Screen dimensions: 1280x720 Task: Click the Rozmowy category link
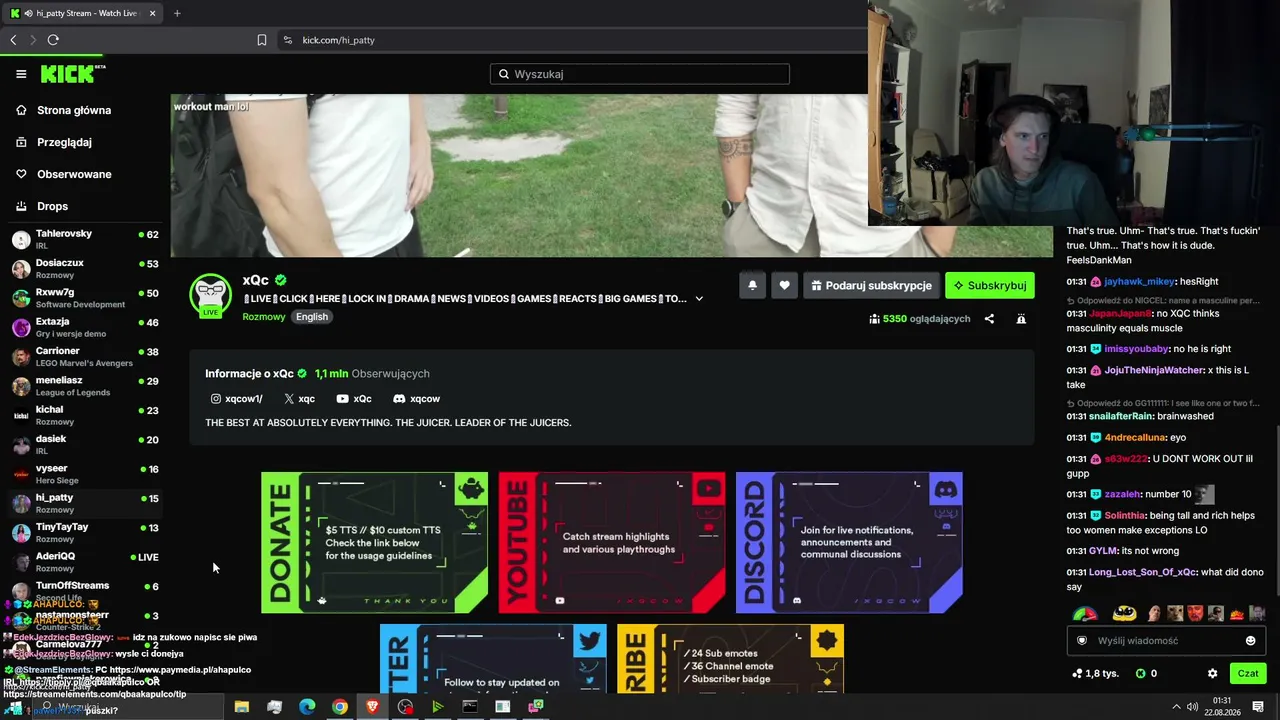click(x=264, y=317)
